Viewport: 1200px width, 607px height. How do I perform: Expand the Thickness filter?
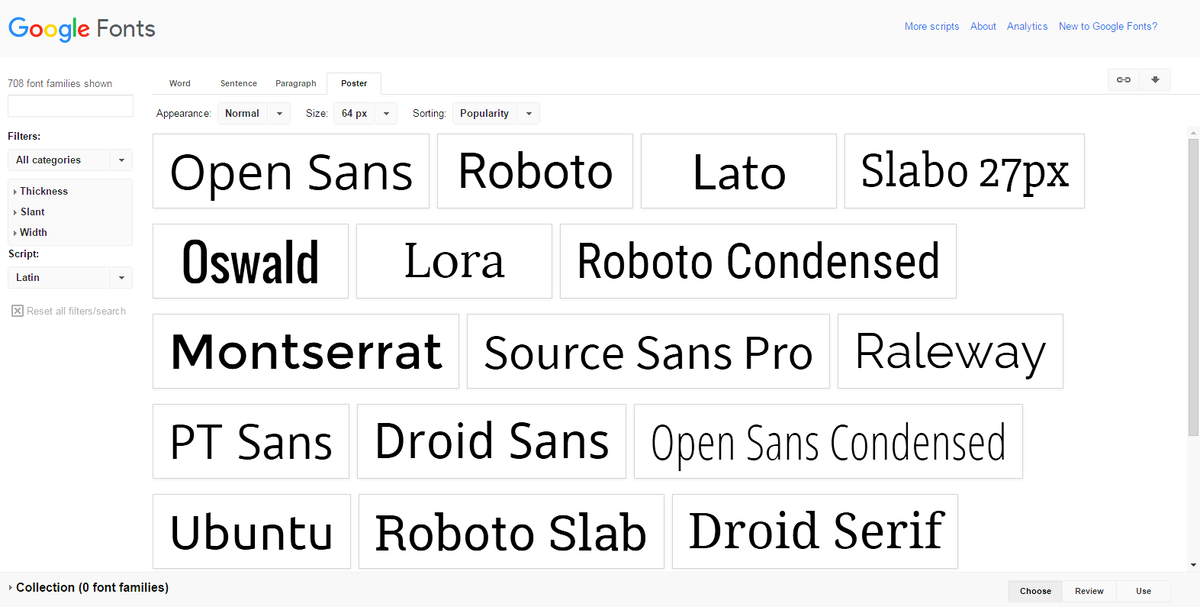click(40, 191)
